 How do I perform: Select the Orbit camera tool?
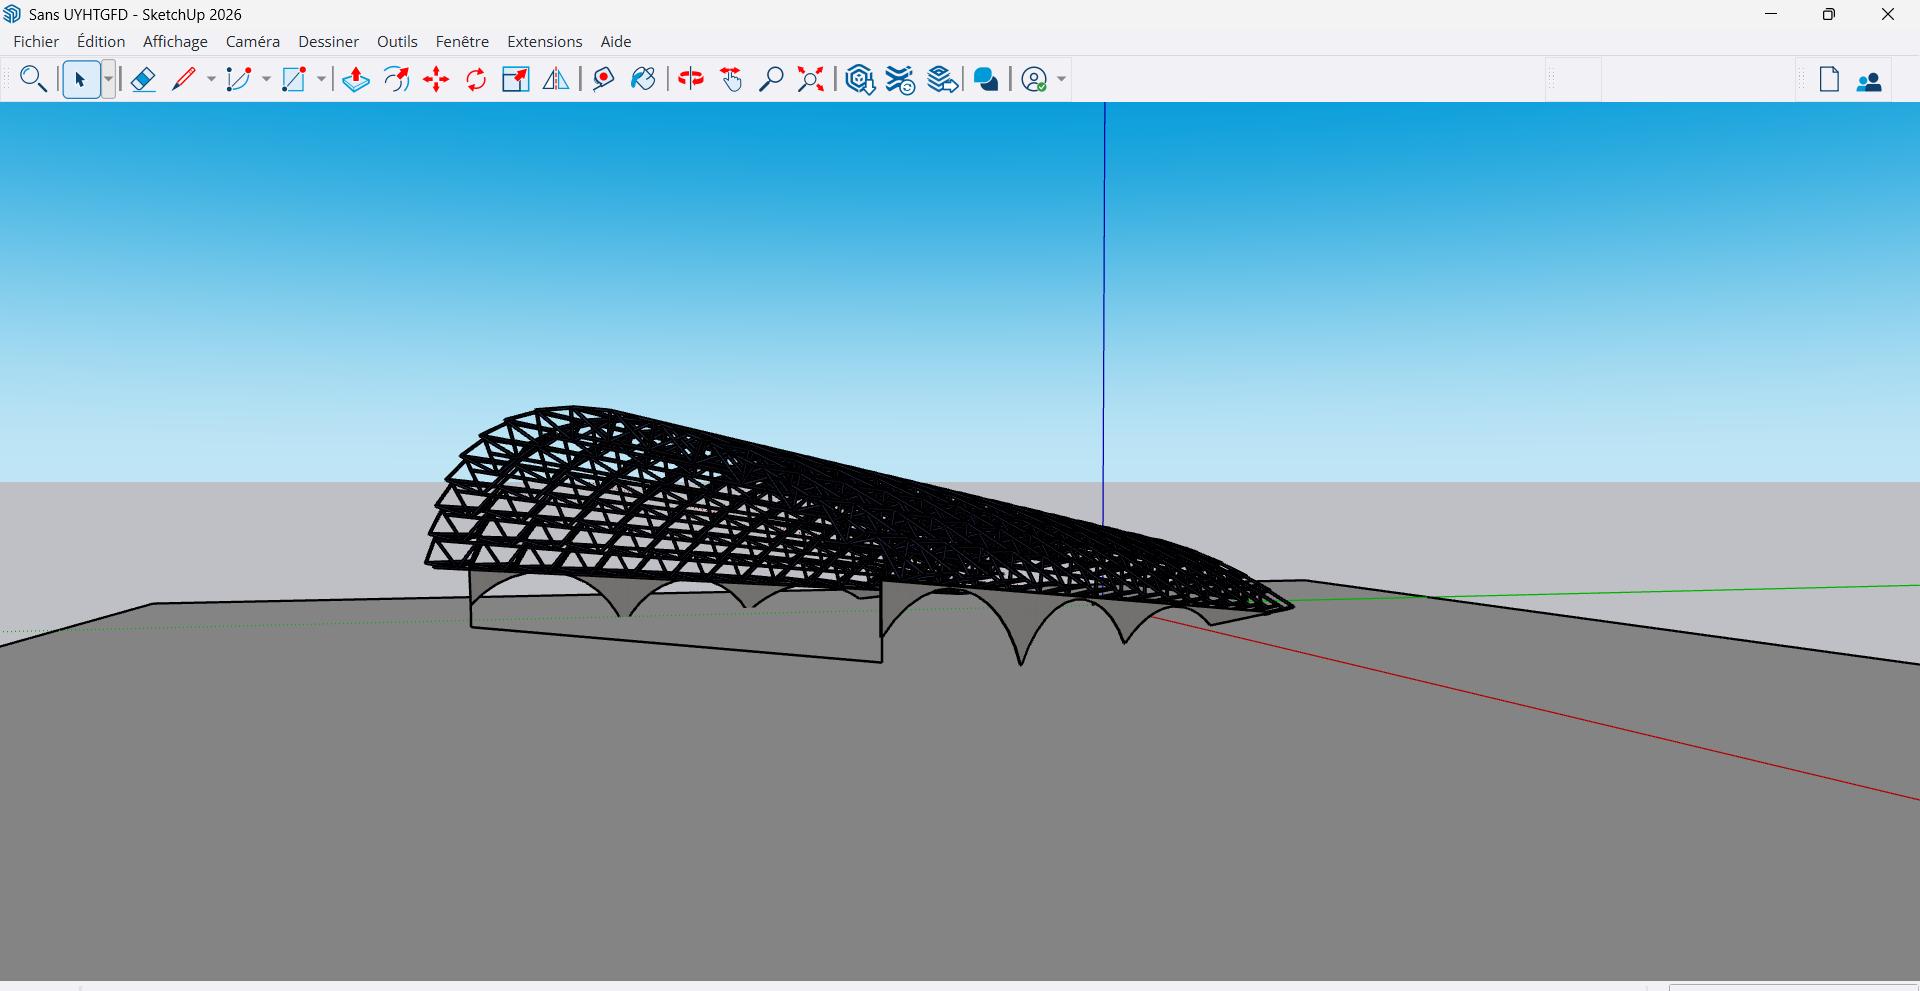(x=691, y=80)
